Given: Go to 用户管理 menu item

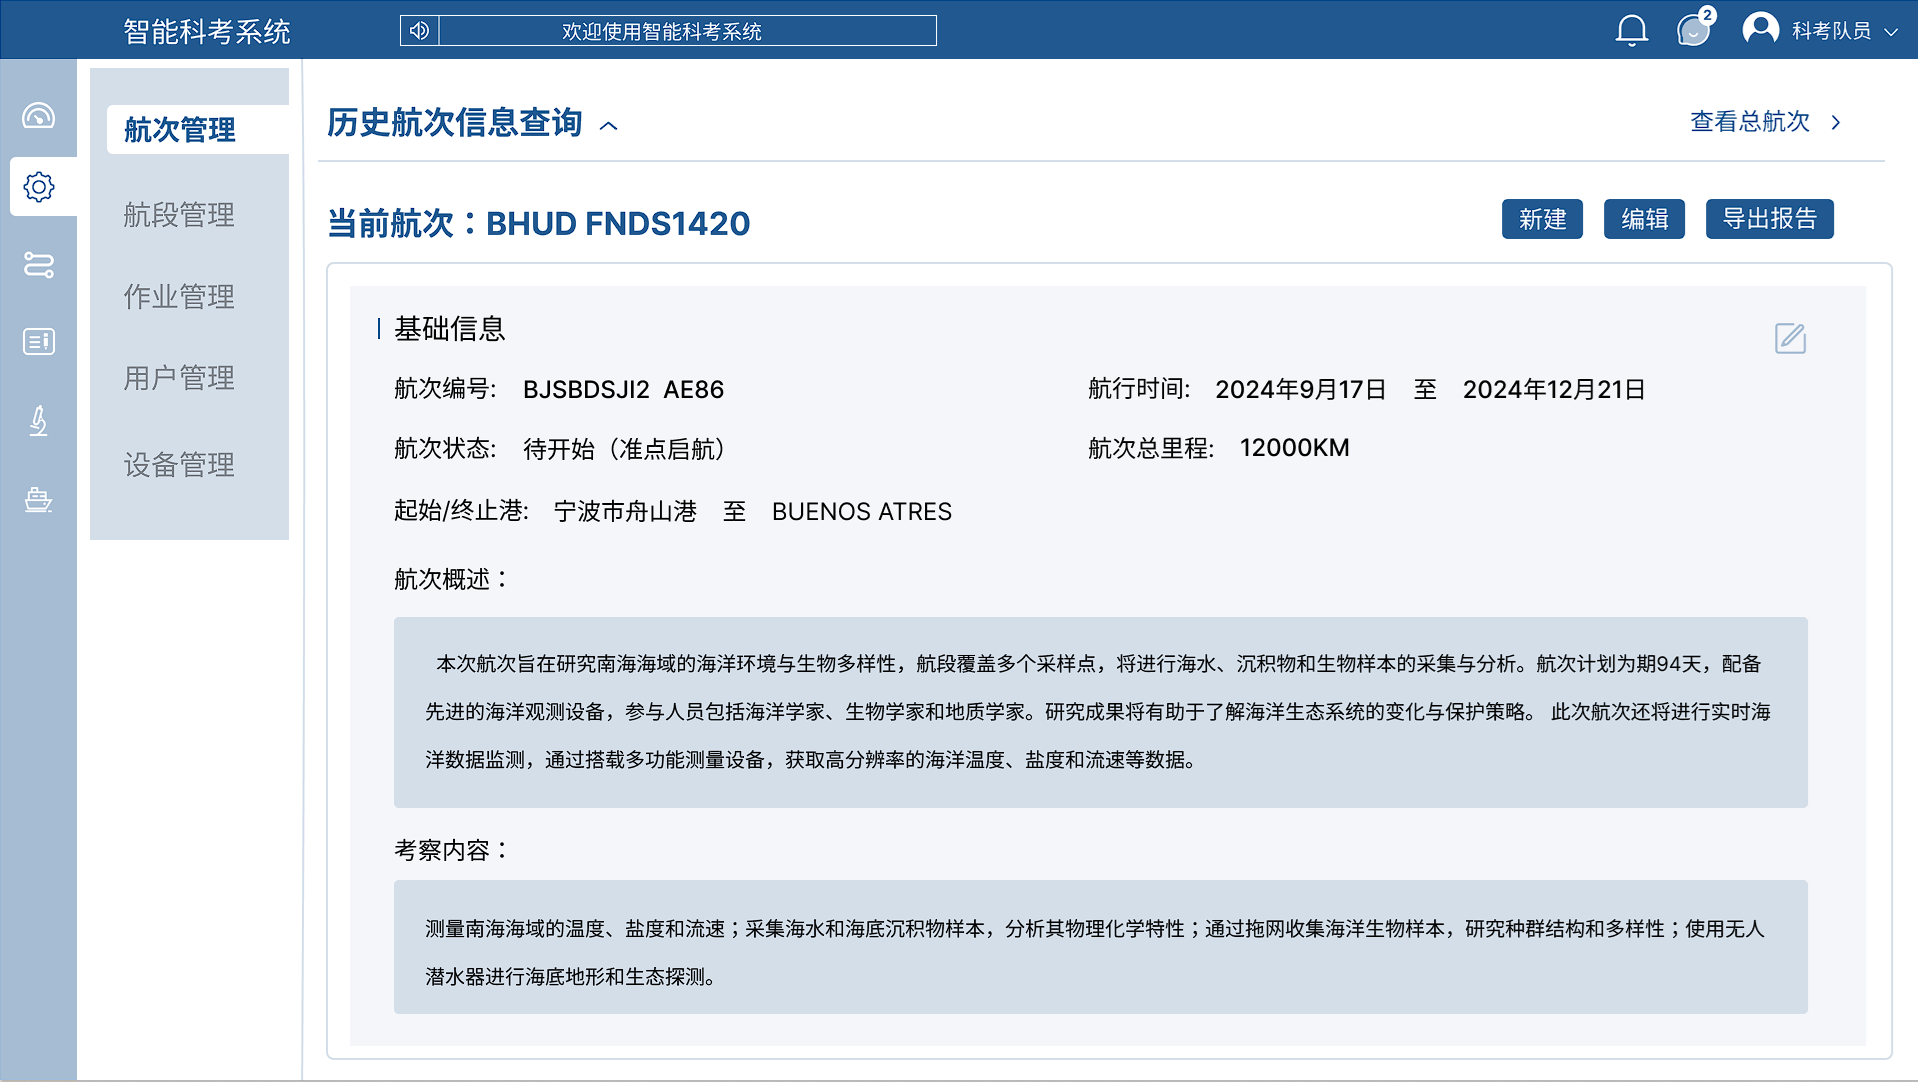Looking at the screenshot, I should point(179,378).
